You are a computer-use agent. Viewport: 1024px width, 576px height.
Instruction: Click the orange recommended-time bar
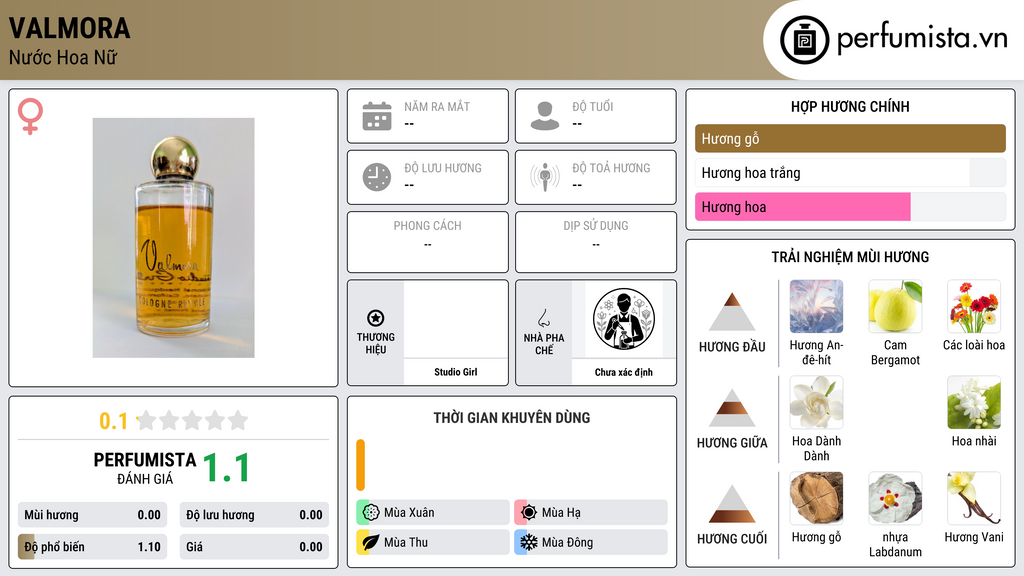tap(360, 465)
